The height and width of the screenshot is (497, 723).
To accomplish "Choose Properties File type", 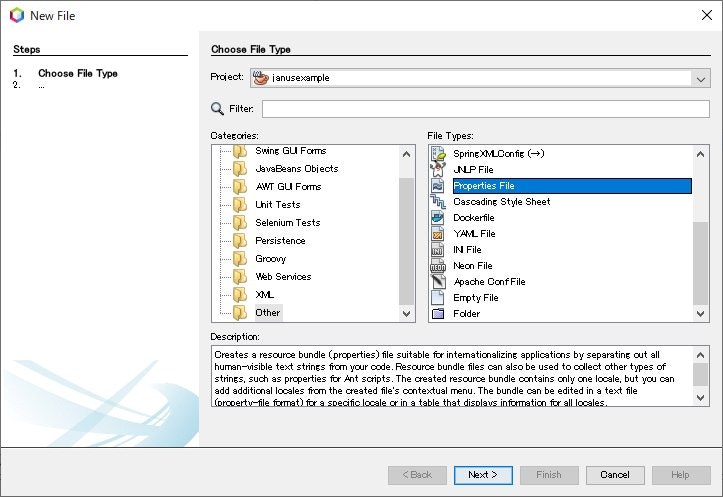I will coord(572,186).
